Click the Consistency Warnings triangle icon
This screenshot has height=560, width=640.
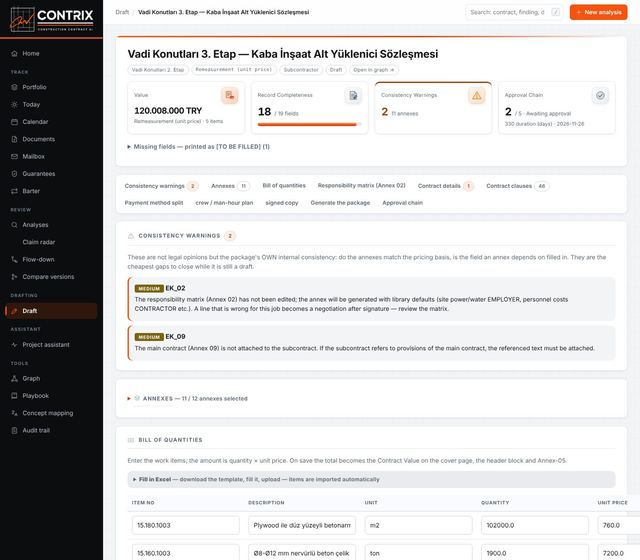click(476, 96)
